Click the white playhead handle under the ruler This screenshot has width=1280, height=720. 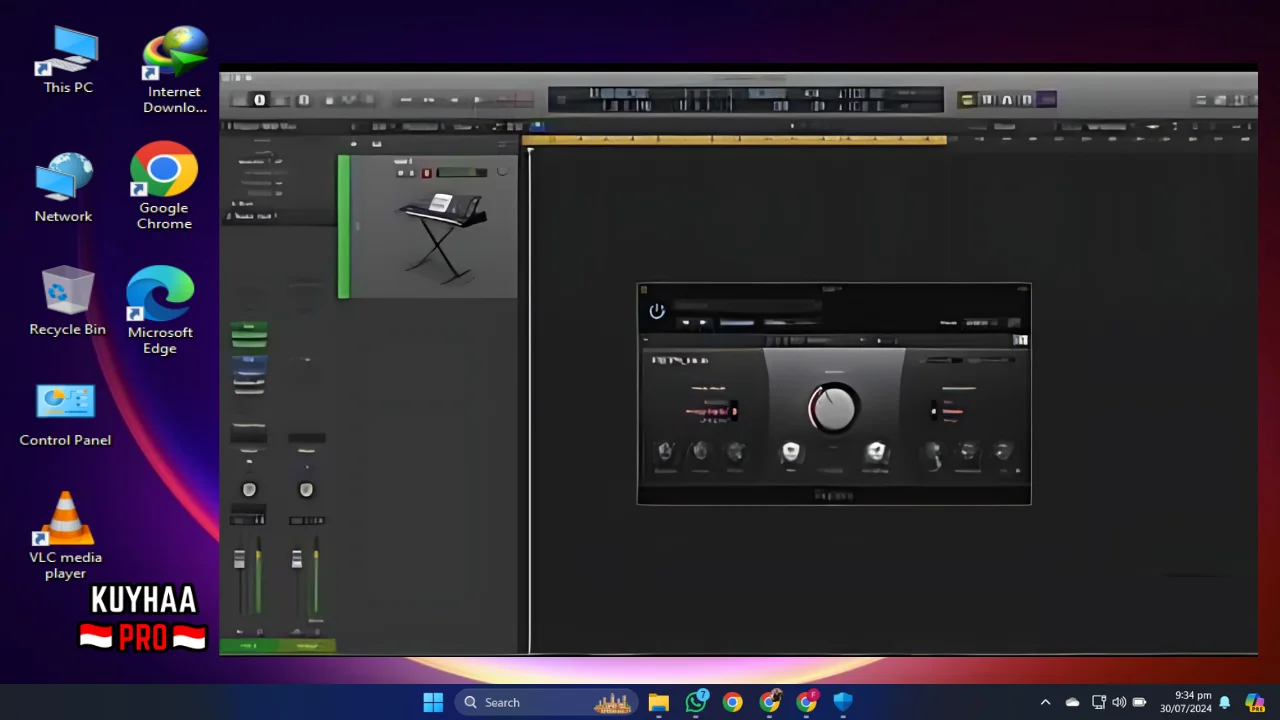click(x=529, y=150)
